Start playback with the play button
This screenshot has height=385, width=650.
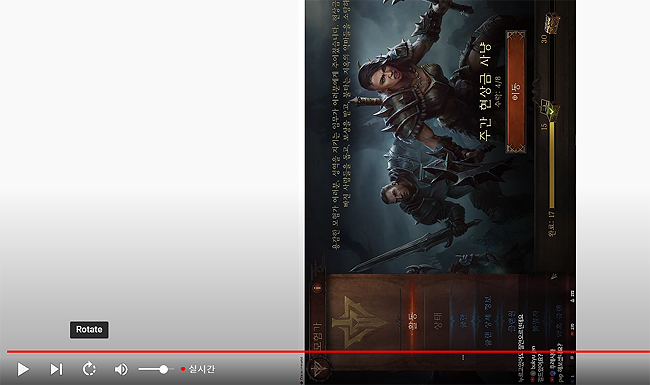pos(23,369)
